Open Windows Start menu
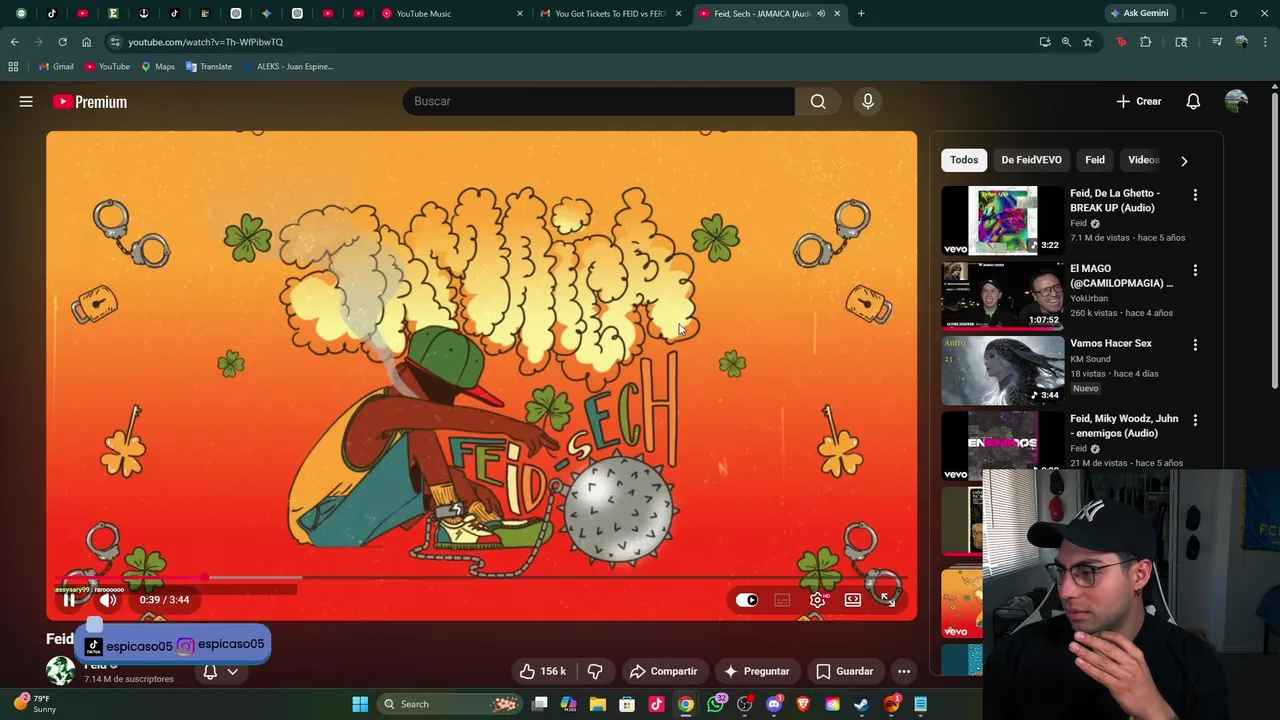Viewport: 1280px width, 720px height. tap(360, 704)
